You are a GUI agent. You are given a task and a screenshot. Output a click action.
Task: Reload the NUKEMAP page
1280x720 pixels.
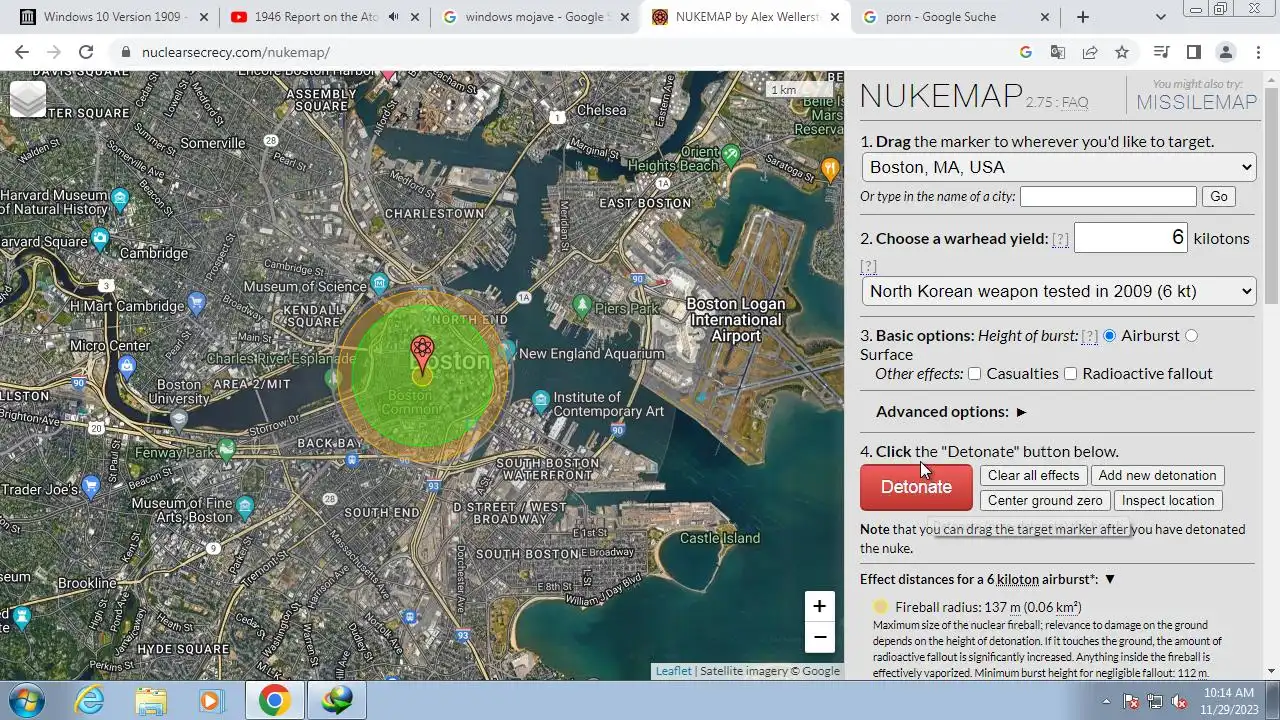[x=86, y=52]
